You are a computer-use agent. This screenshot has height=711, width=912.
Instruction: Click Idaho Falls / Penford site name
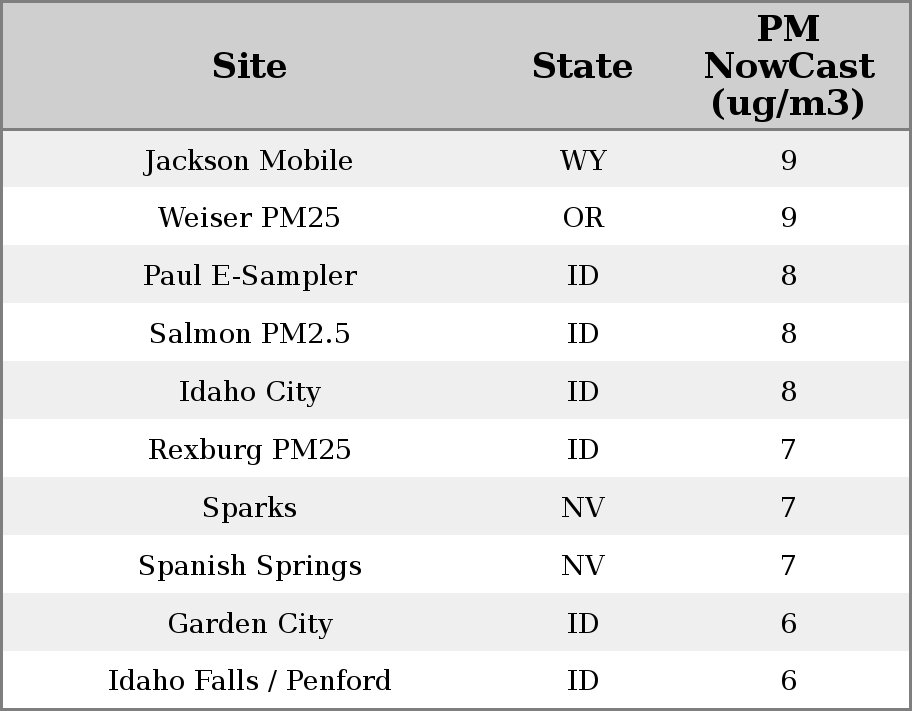click(249, 681)
